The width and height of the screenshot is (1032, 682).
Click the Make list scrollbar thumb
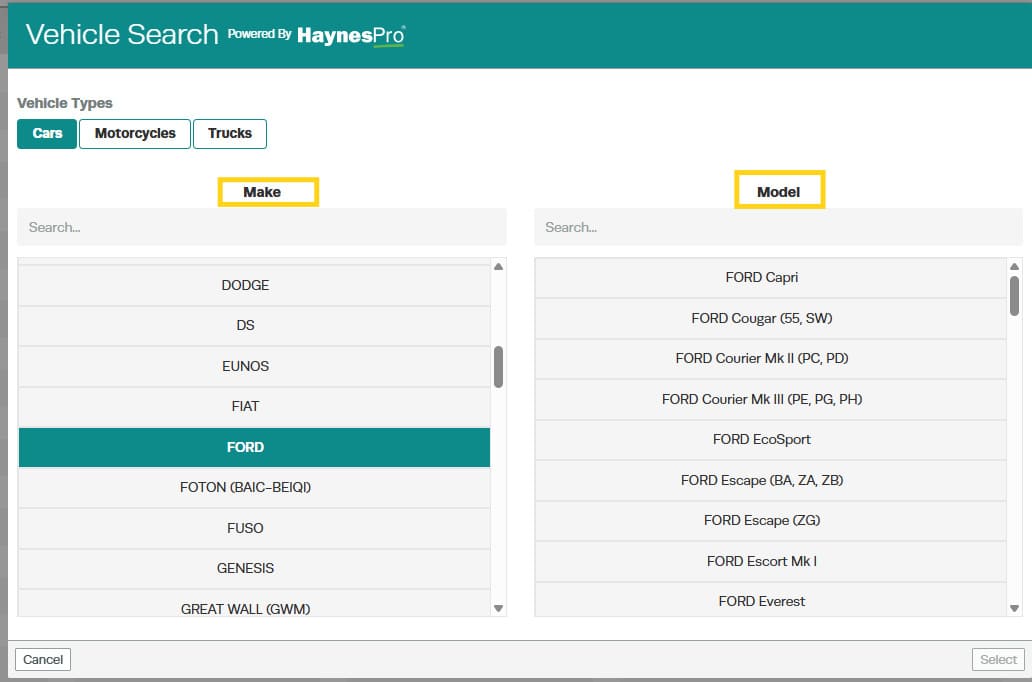[498, 367]
